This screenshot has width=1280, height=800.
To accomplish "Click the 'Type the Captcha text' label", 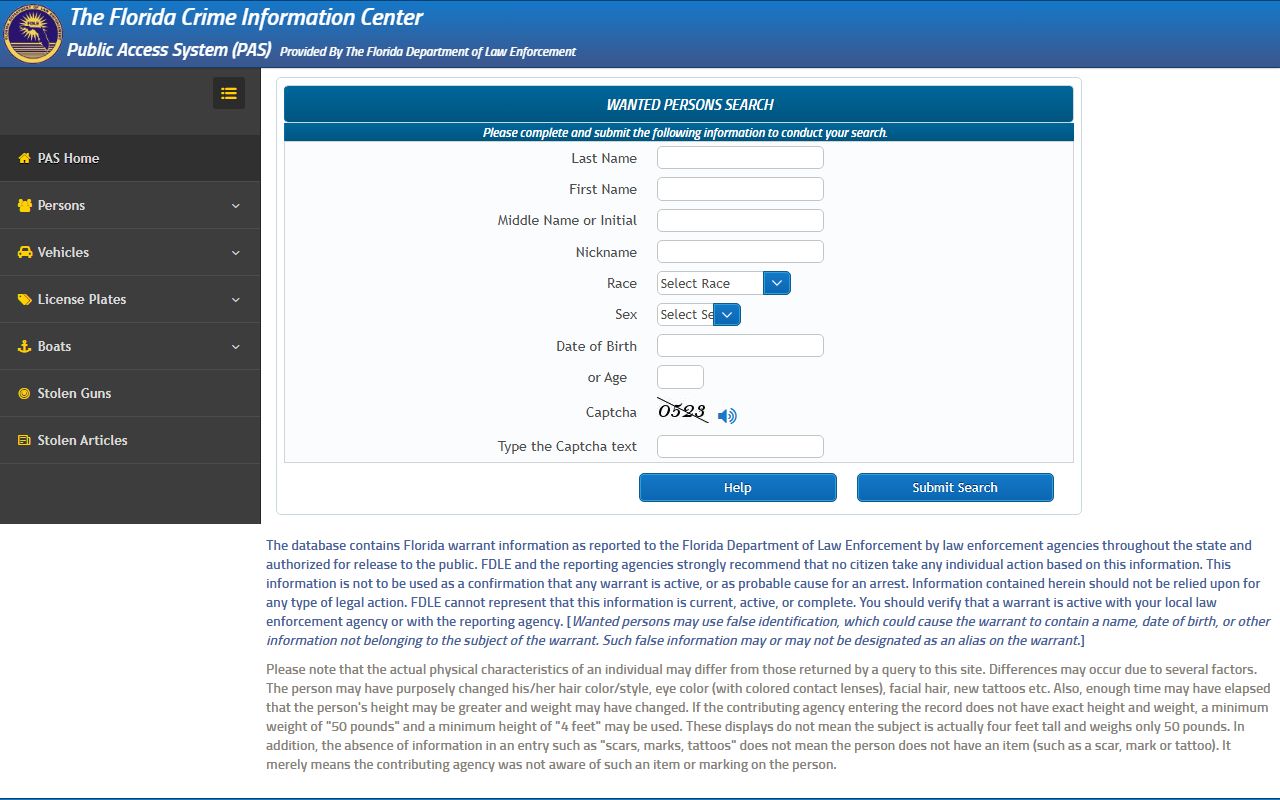I will (x=567, y=446).
